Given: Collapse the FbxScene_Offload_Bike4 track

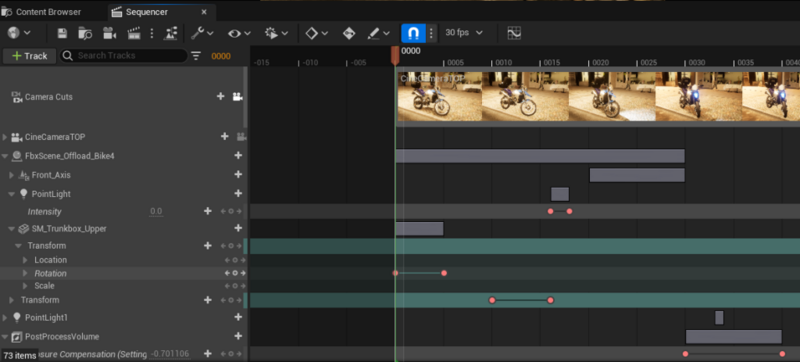Looking at the screenshot, I should pyautogui.click(x=5, y=156).
